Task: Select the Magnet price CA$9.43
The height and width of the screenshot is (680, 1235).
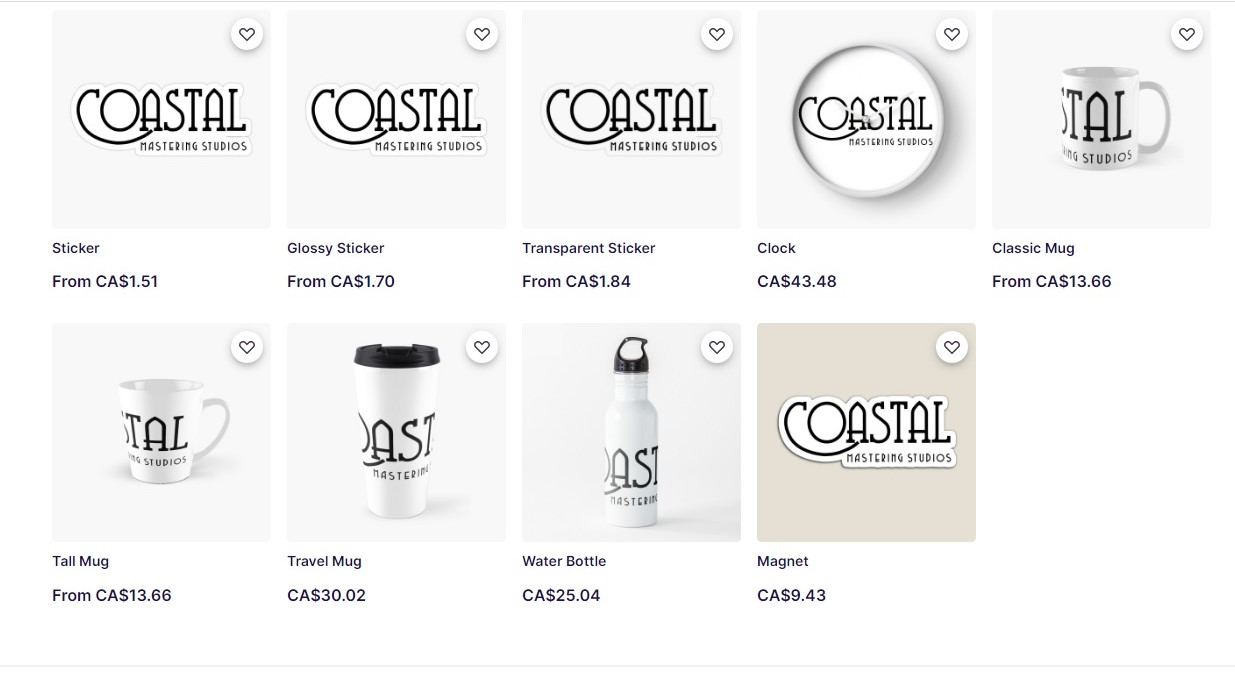Action: coord(791,595)
